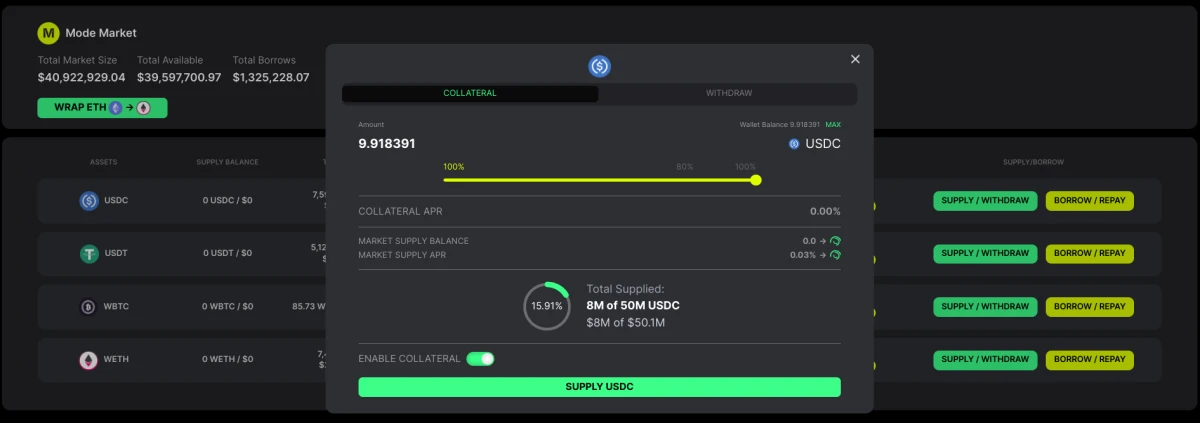Image resolution: width=1200 pixels, height=423 pixels.
Task: Toggle the Enable Collateral switch
Action: (480, 358)
